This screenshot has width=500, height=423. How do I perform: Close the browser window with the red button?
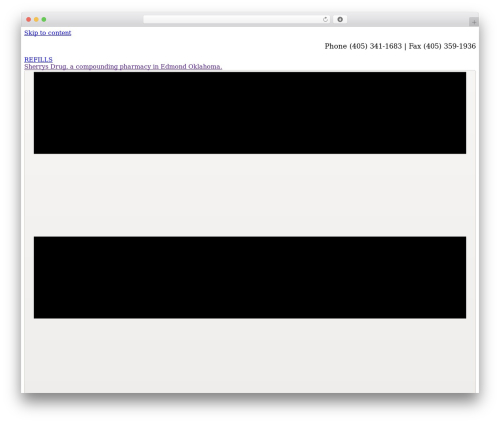(29, 19)
